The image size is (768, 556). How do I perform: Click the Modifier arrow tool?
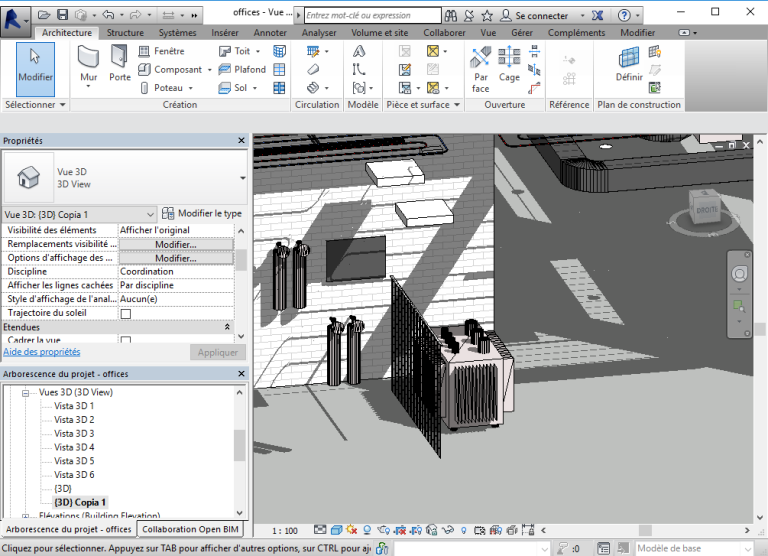point(35,69)
